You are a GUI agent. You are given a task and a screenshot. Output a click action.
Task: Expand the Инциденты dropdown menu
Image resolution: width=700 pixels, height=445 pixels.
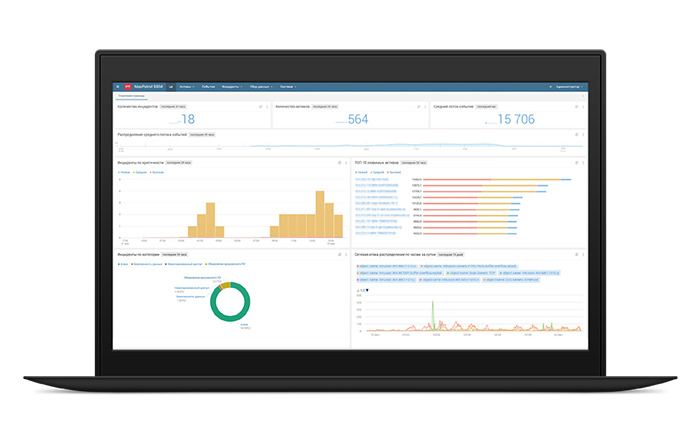tap(232, 87)
